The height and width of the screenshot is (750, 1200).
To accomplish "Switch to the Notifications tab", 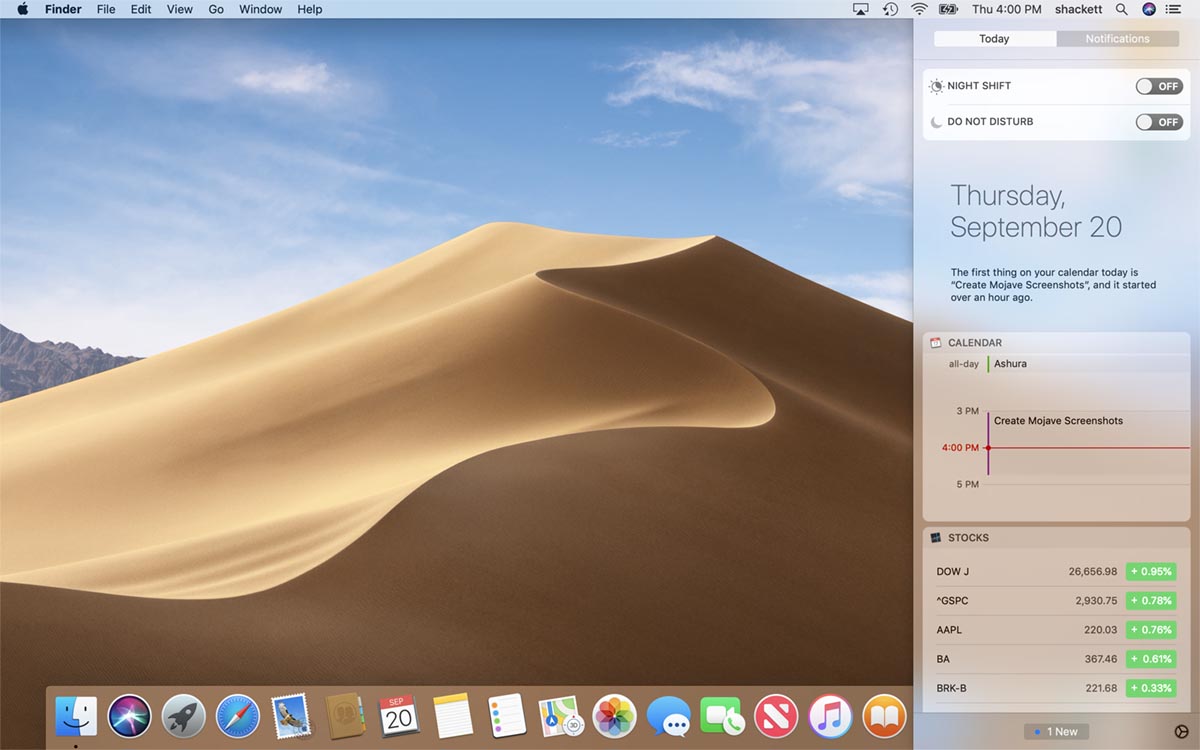I will click(1117, 38).
